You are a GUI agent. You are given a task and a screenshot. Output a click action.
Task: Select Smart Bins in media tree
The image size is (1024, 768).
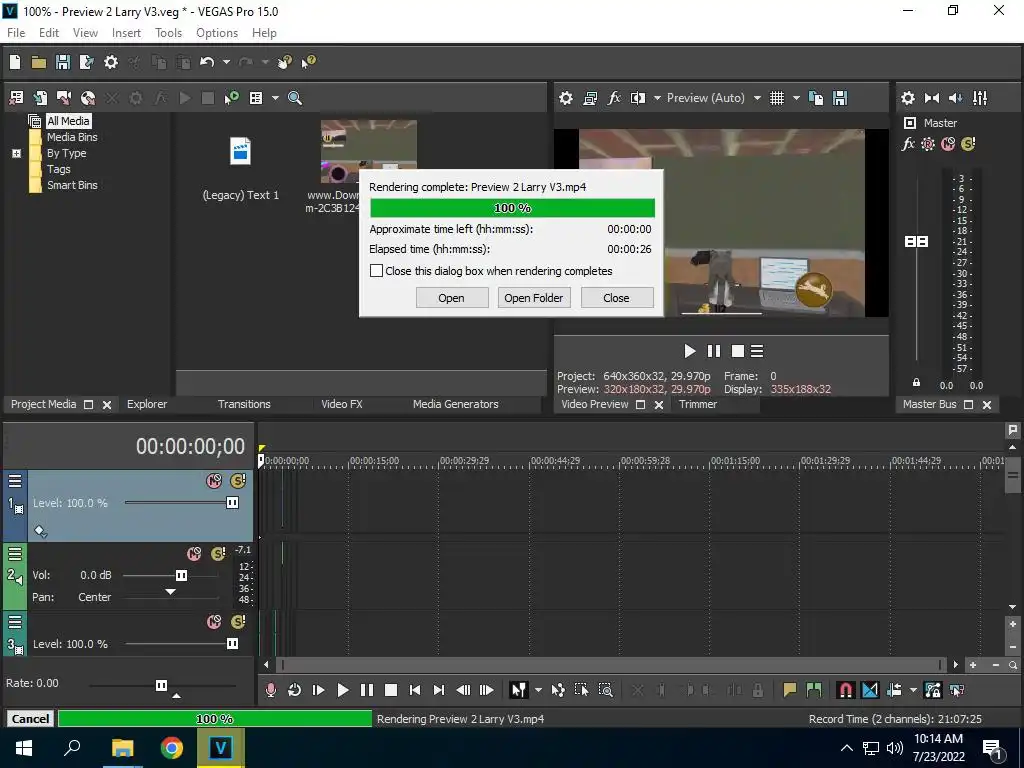click(x=72, y=185)
